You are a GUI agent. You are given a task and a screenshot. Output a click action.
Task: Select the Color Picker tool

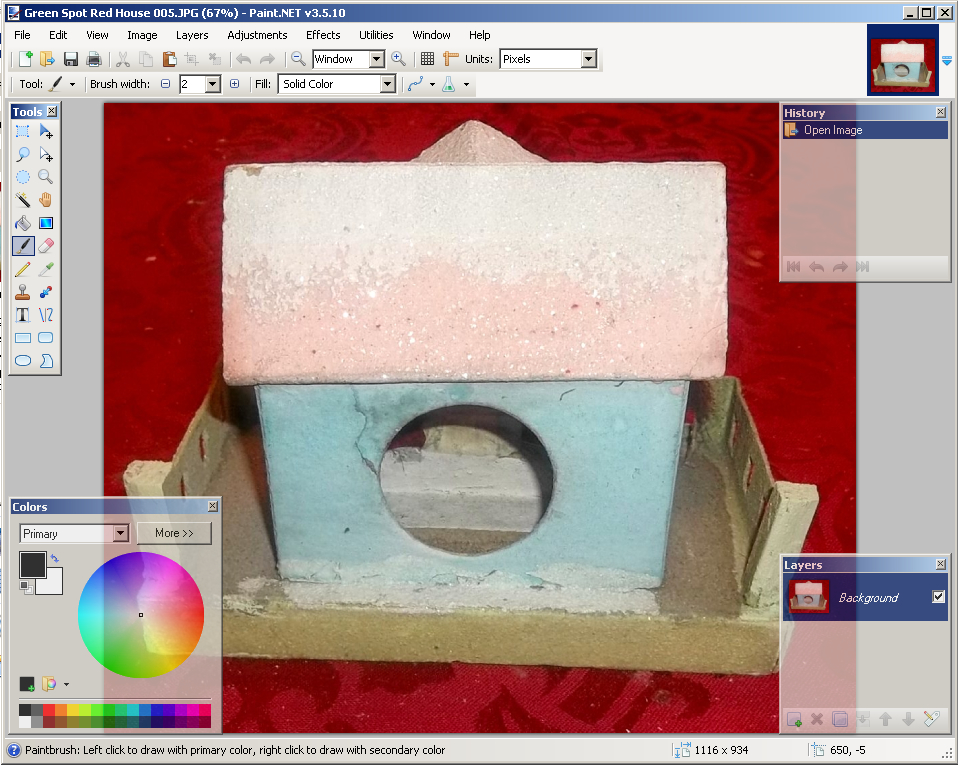click(x=45, y=268)
